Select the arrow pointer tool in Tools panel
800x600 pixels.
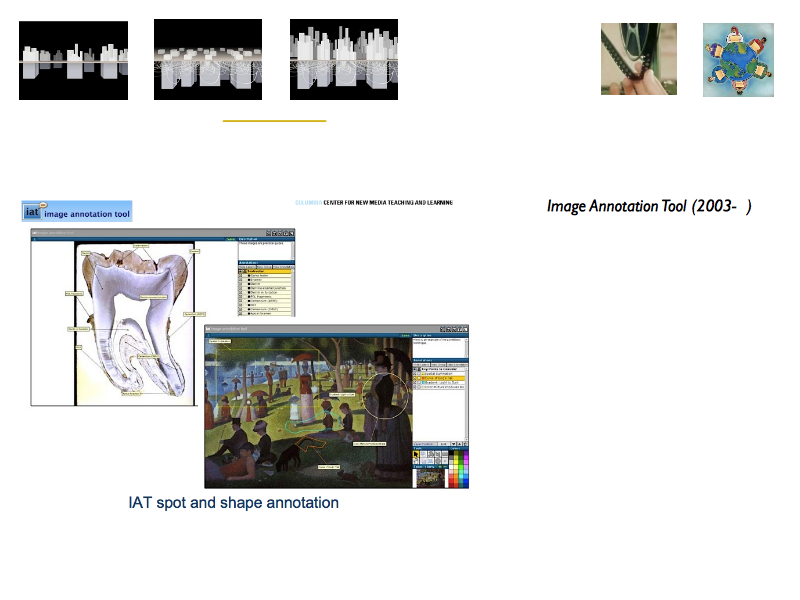[416, 454]
